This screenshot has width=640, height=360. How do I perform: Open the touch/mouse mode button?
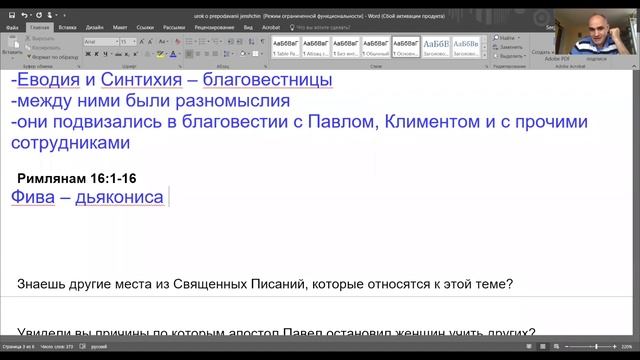coord(50,15)
